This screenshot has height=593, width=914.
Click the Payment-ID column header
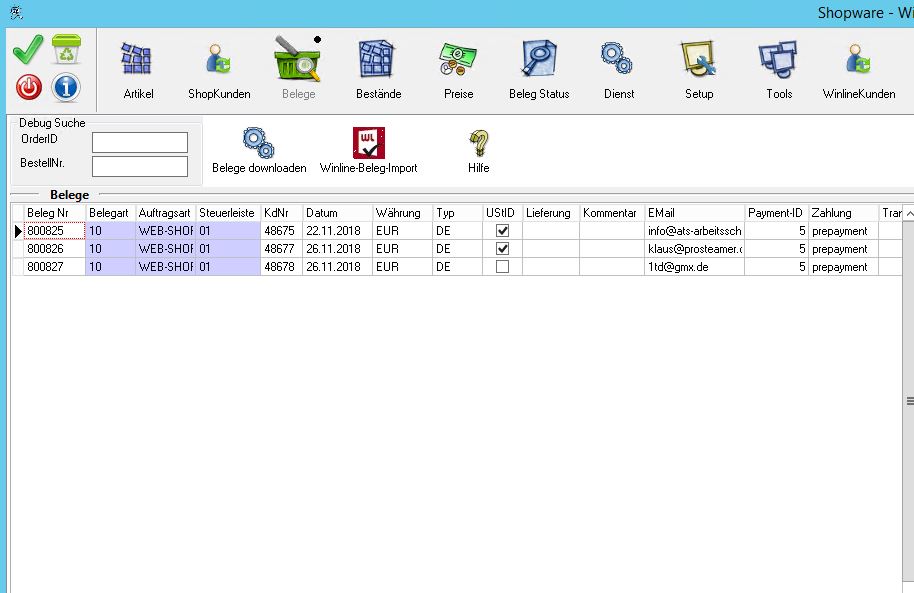(x=776, y=213)
